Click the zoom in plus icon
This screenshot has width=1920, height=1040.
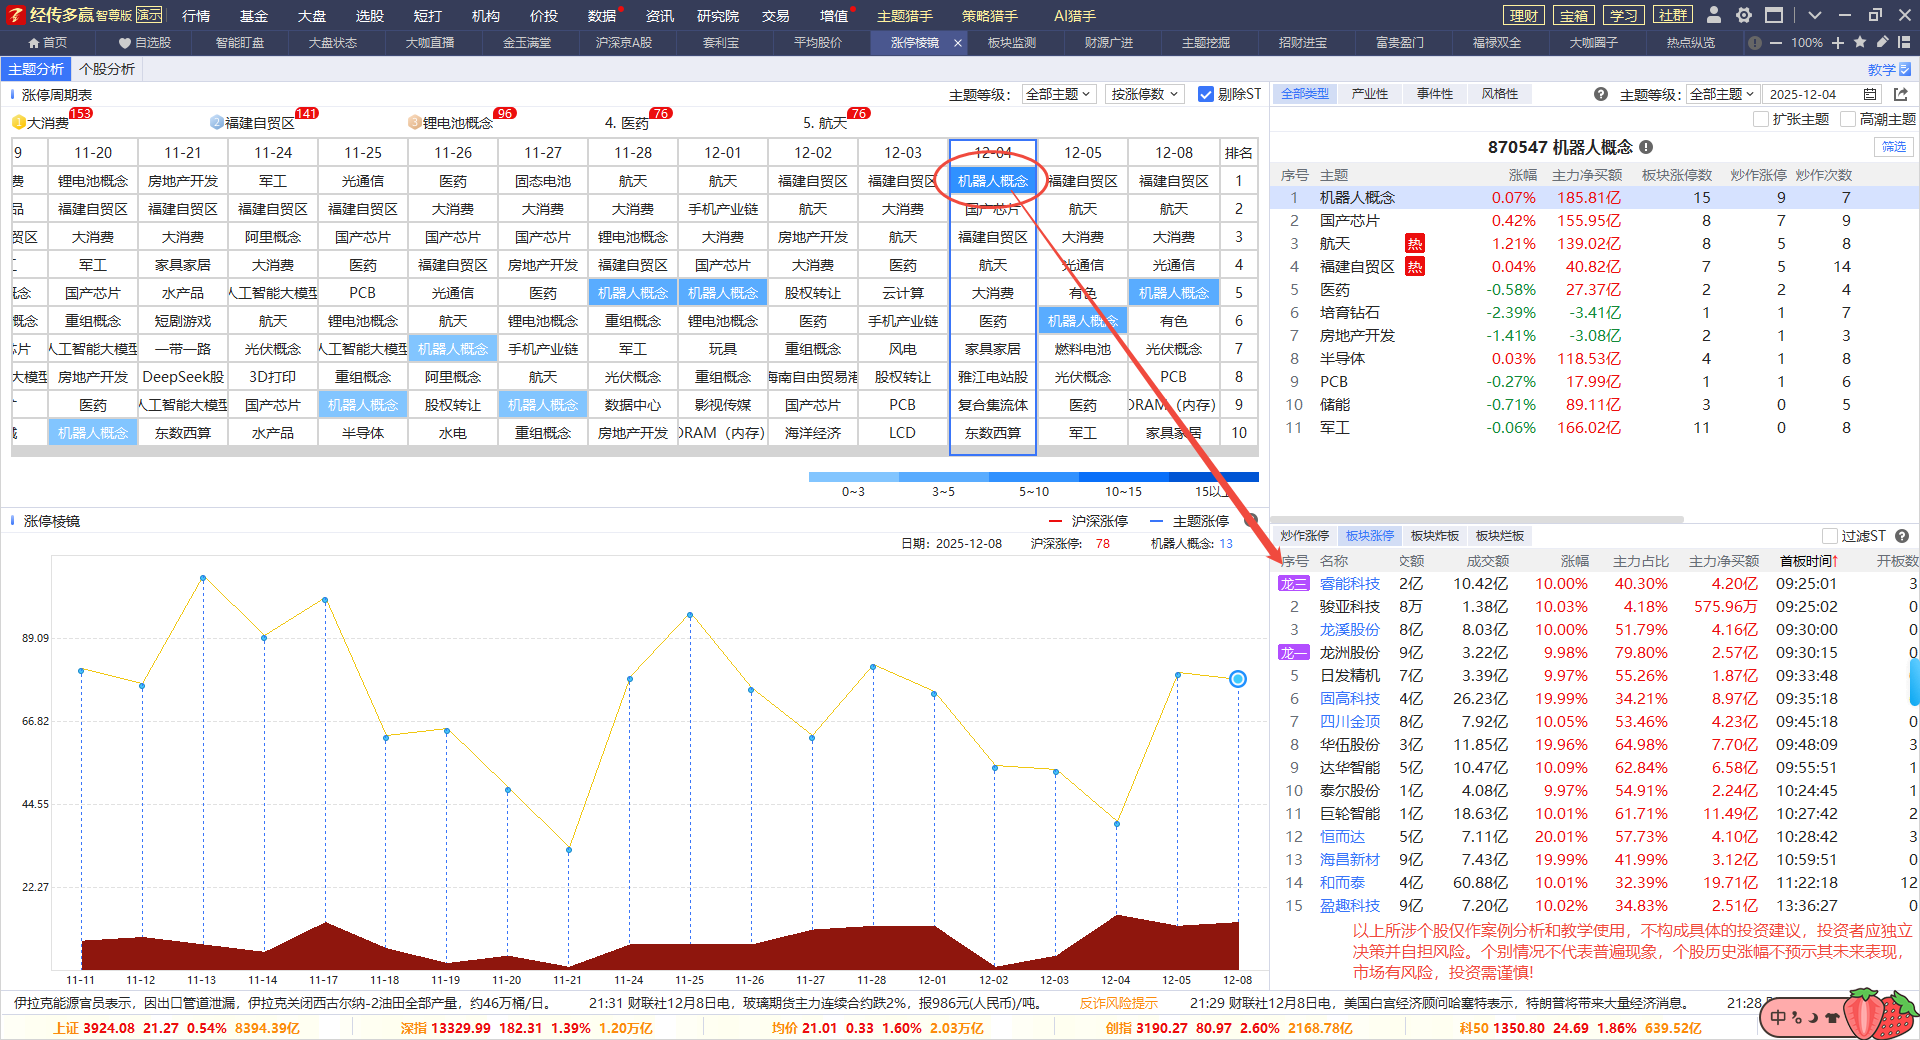[x=1838, y=43]
